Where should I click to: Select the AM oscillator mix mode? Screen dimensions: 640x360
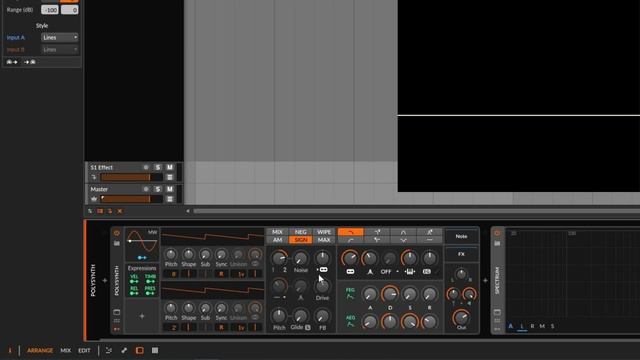(x=277, y=240)
